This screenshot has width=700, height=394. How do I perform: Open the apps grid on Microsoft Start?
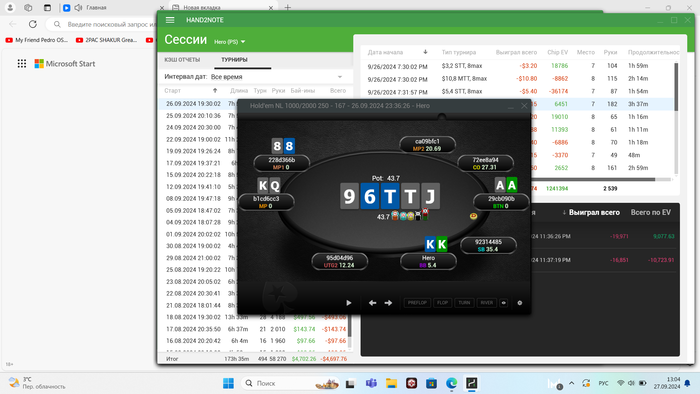(x=21, y=64)
